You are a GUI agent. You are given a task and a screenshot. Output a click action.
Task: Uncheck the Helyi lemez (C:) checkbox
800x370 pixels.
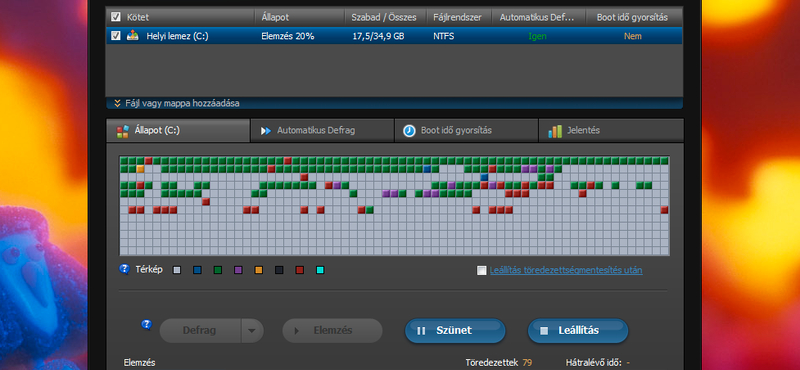[115, 36]
